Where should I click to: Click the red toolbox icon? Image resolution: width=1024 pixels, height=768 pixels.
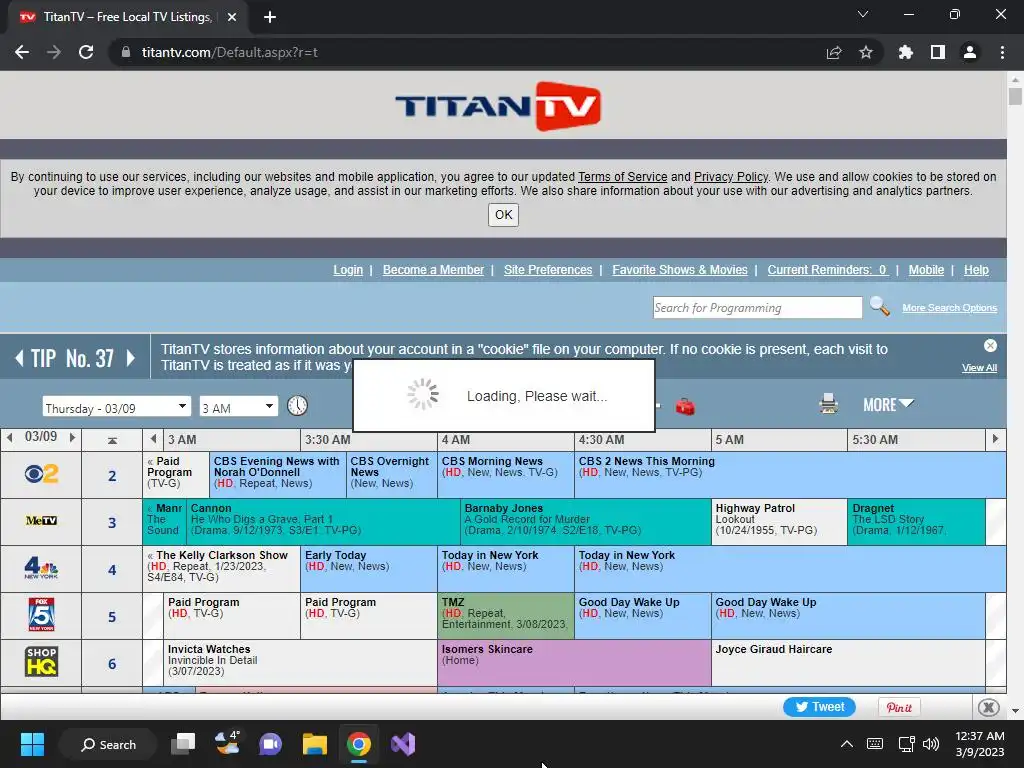[685, 406]
